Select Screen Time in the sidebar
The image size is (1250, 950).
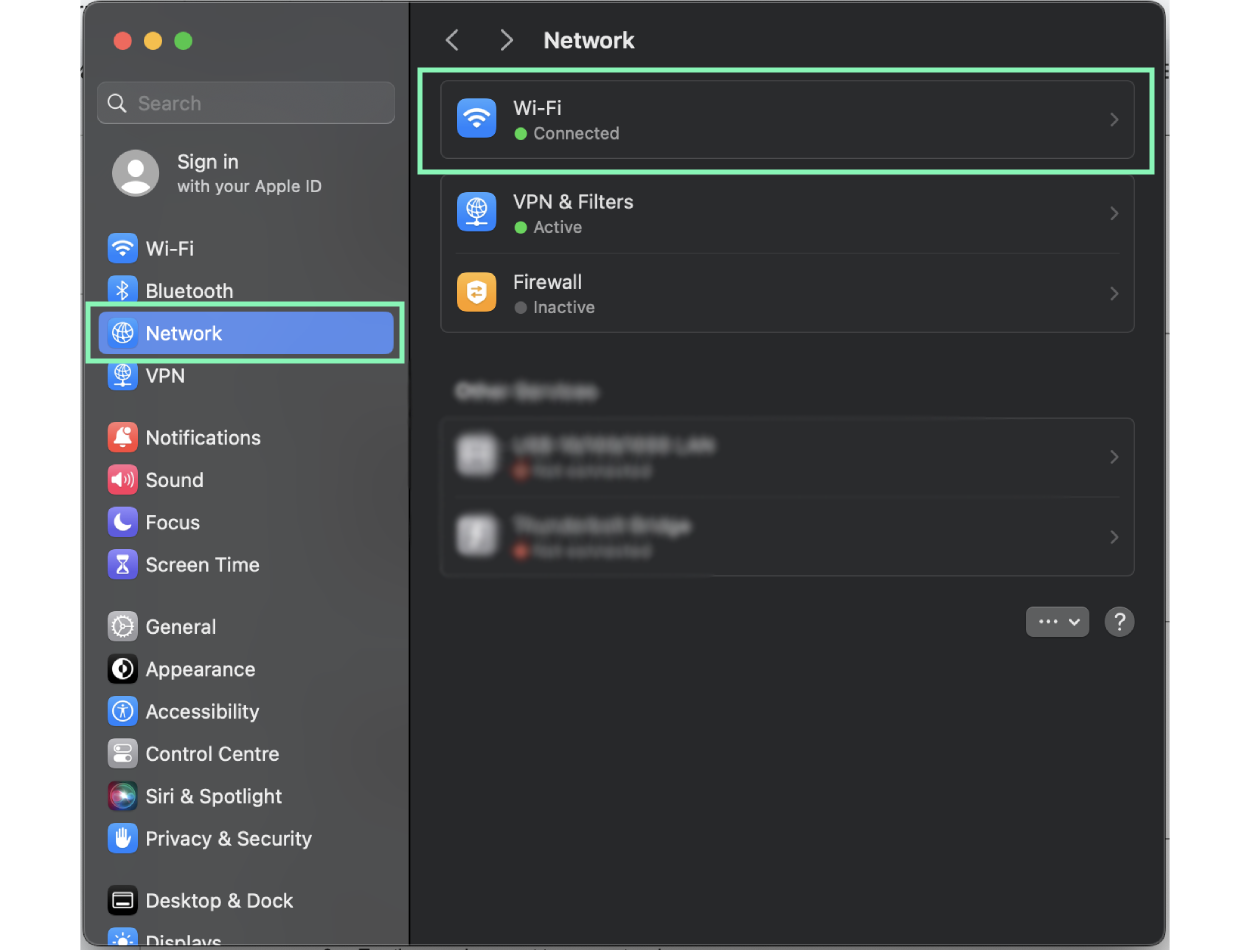[x=246, y=565]
